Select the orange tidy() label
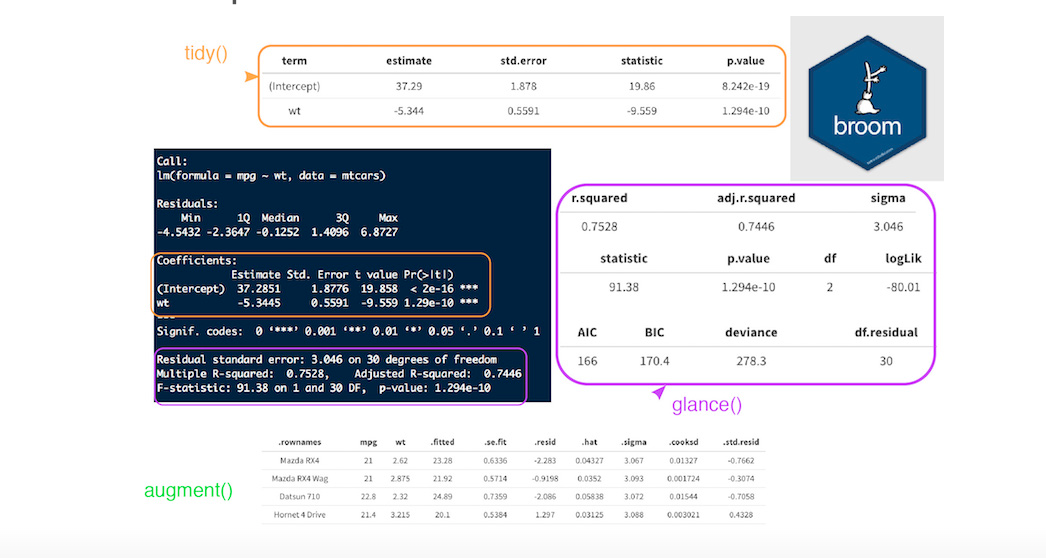Screen dimensions: 1046x558 point(206,52)
